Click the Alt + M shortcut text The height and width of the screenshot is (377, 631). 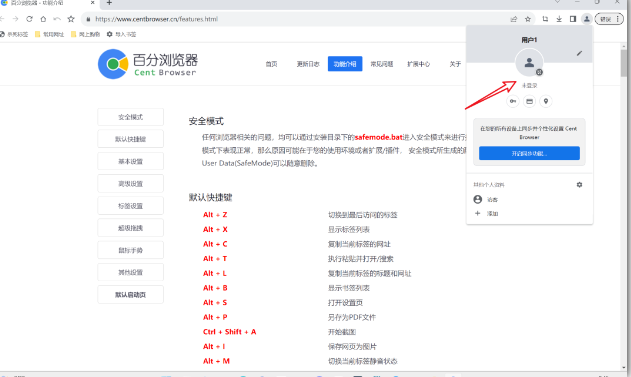click(x=216, y=361)
